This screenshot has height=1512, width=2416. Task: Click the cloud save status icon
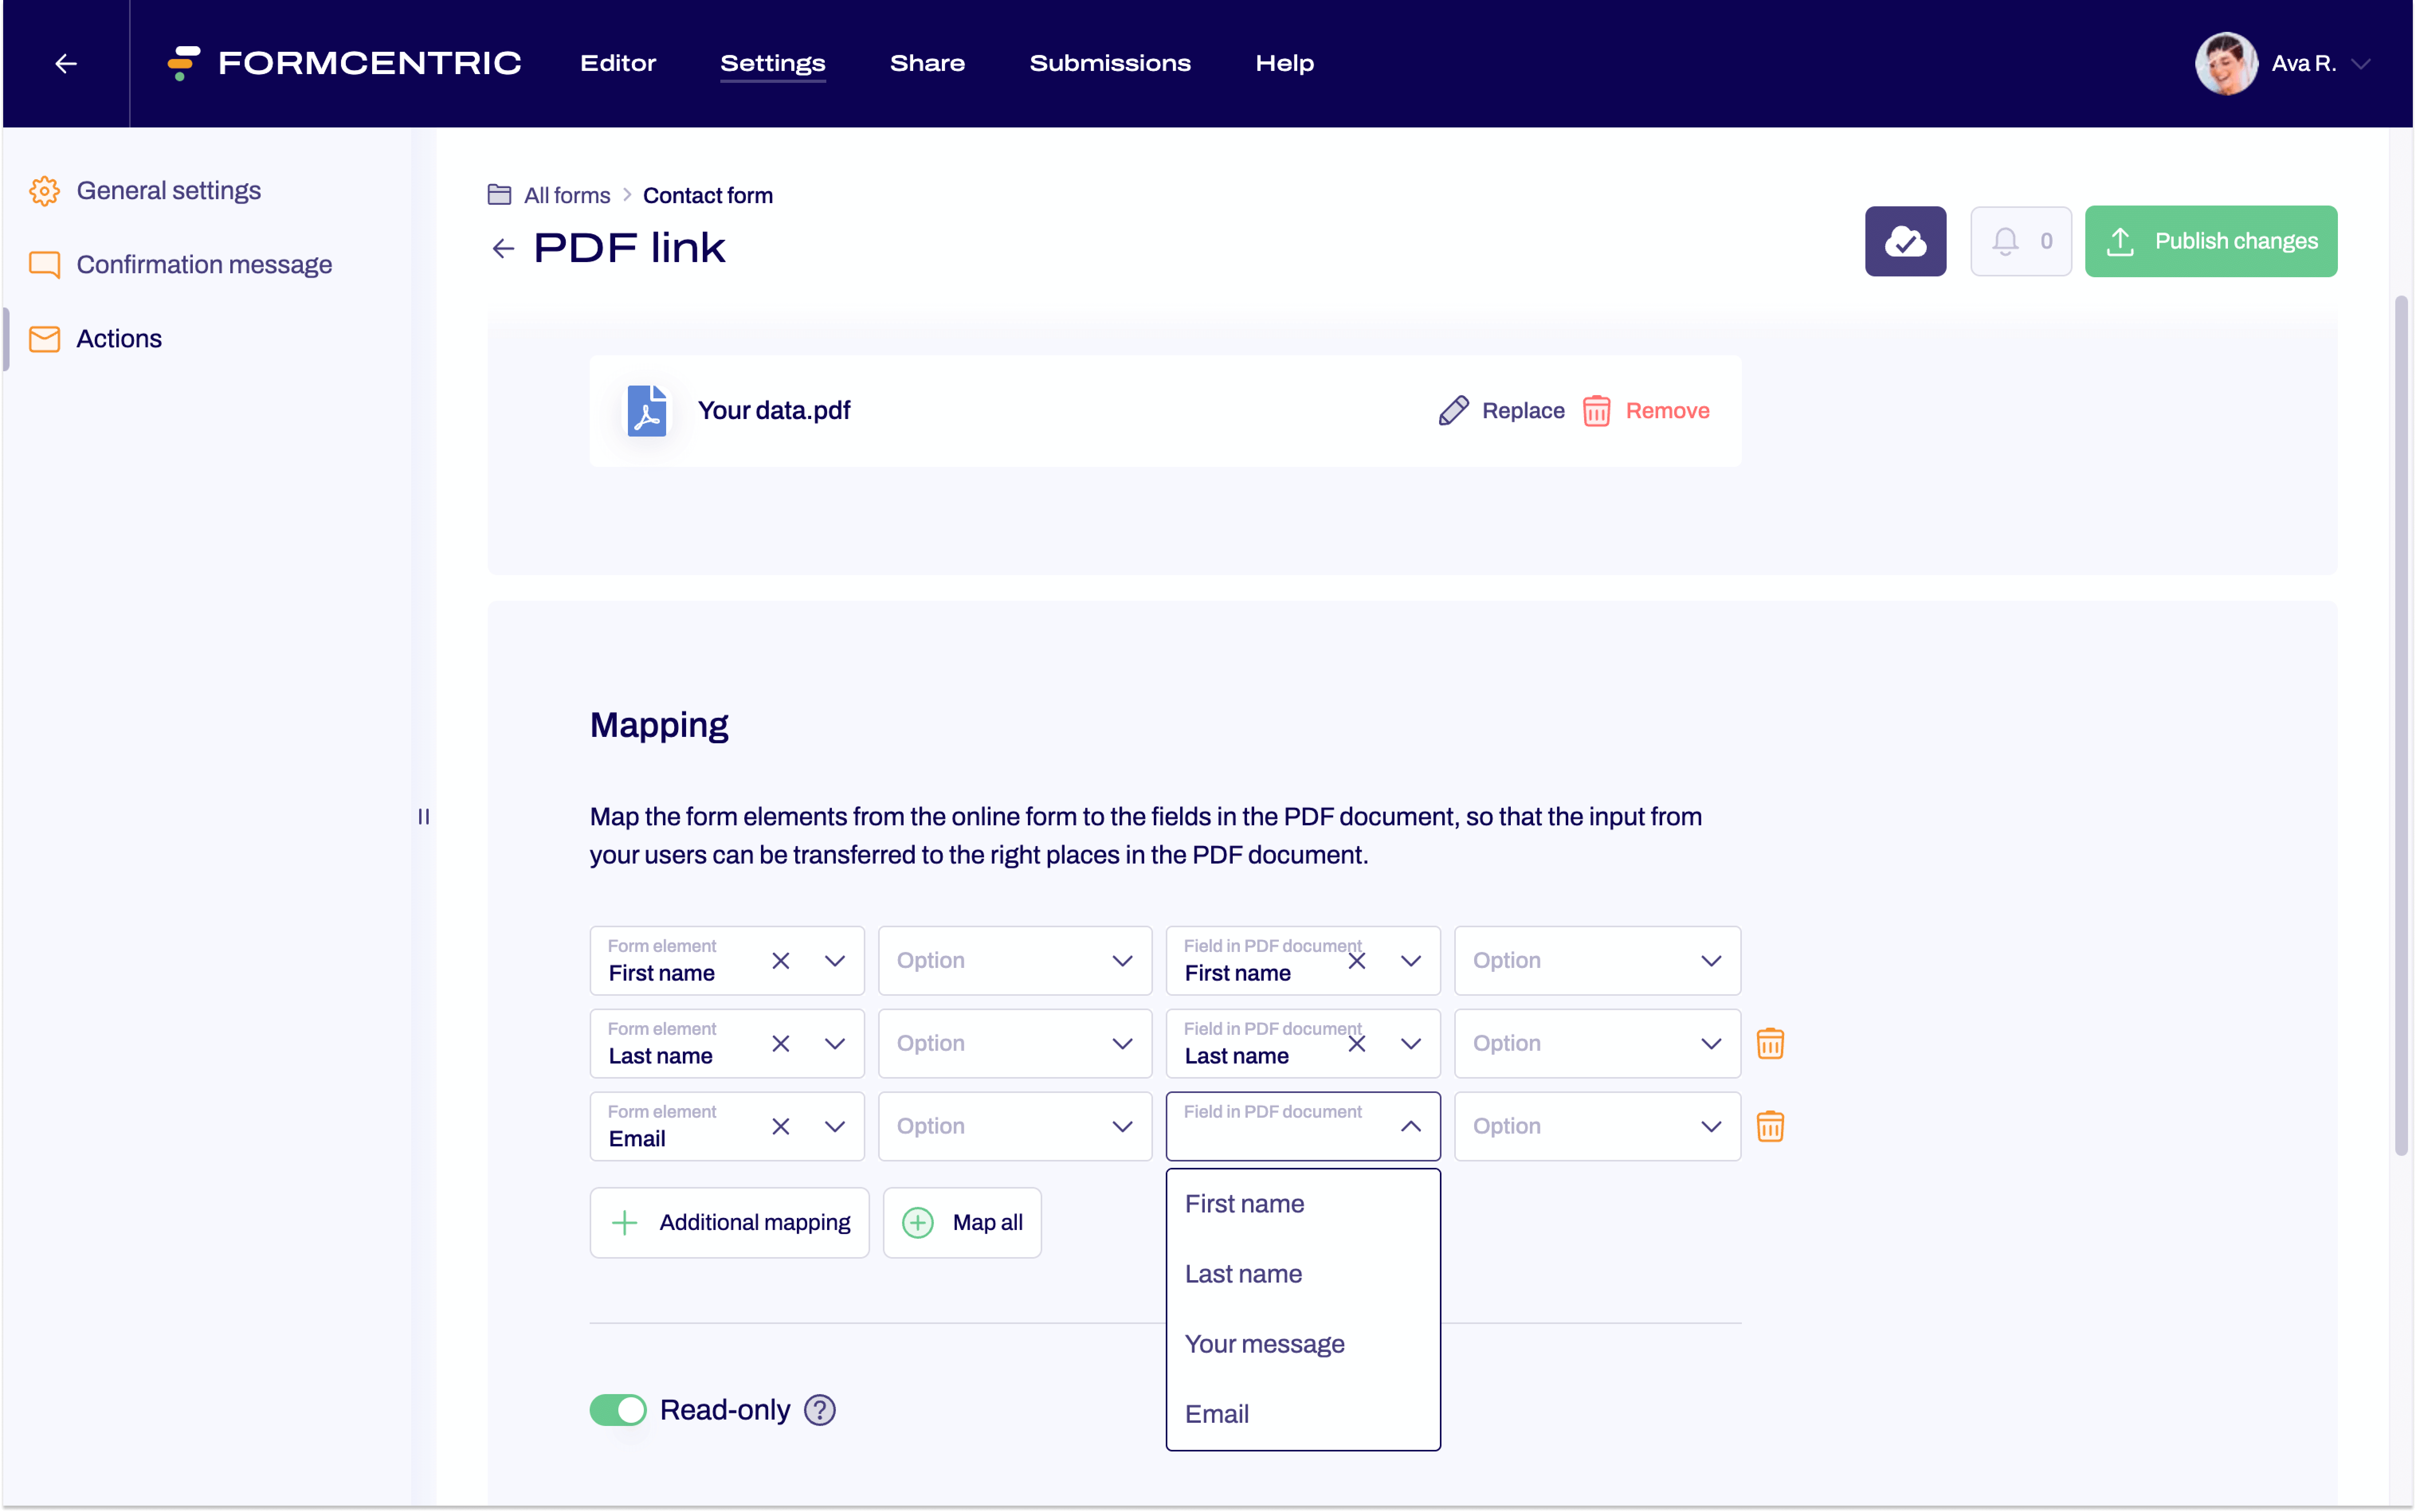point(1905,241)
